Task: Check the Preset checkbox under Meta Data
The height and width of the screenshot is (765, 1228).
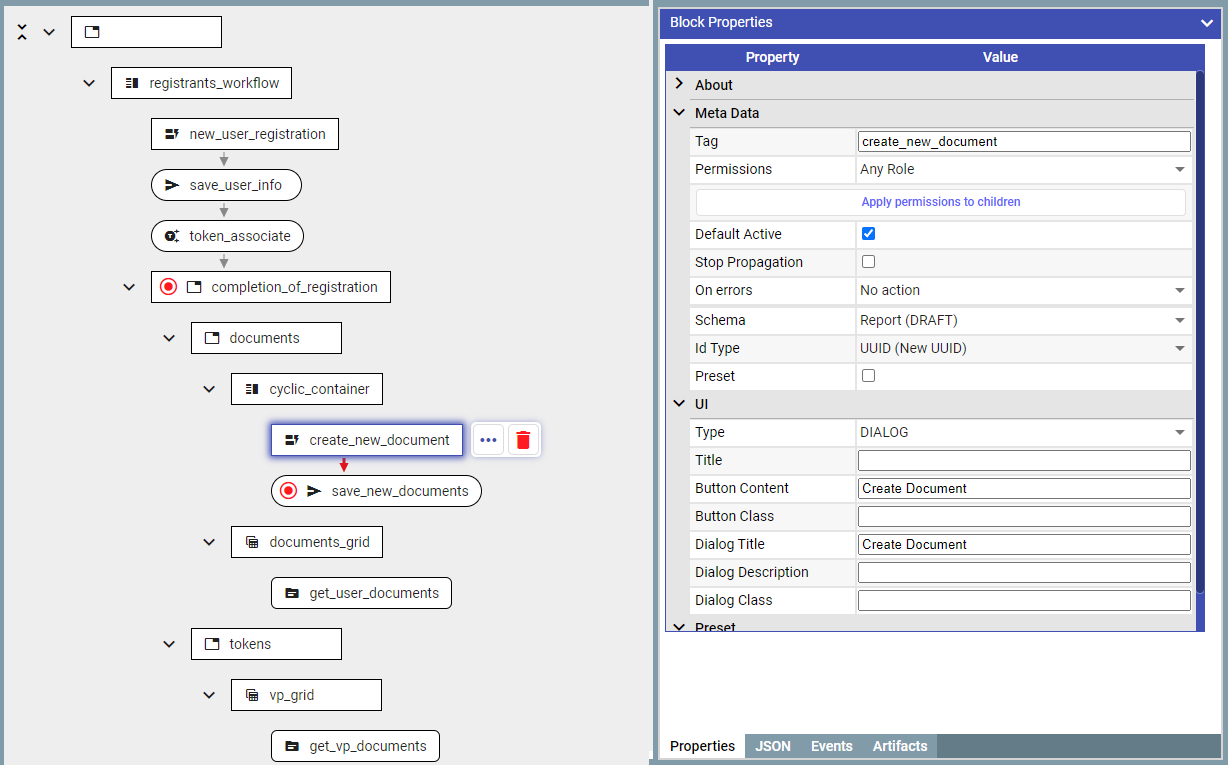Action: click(x=868, y=376)
